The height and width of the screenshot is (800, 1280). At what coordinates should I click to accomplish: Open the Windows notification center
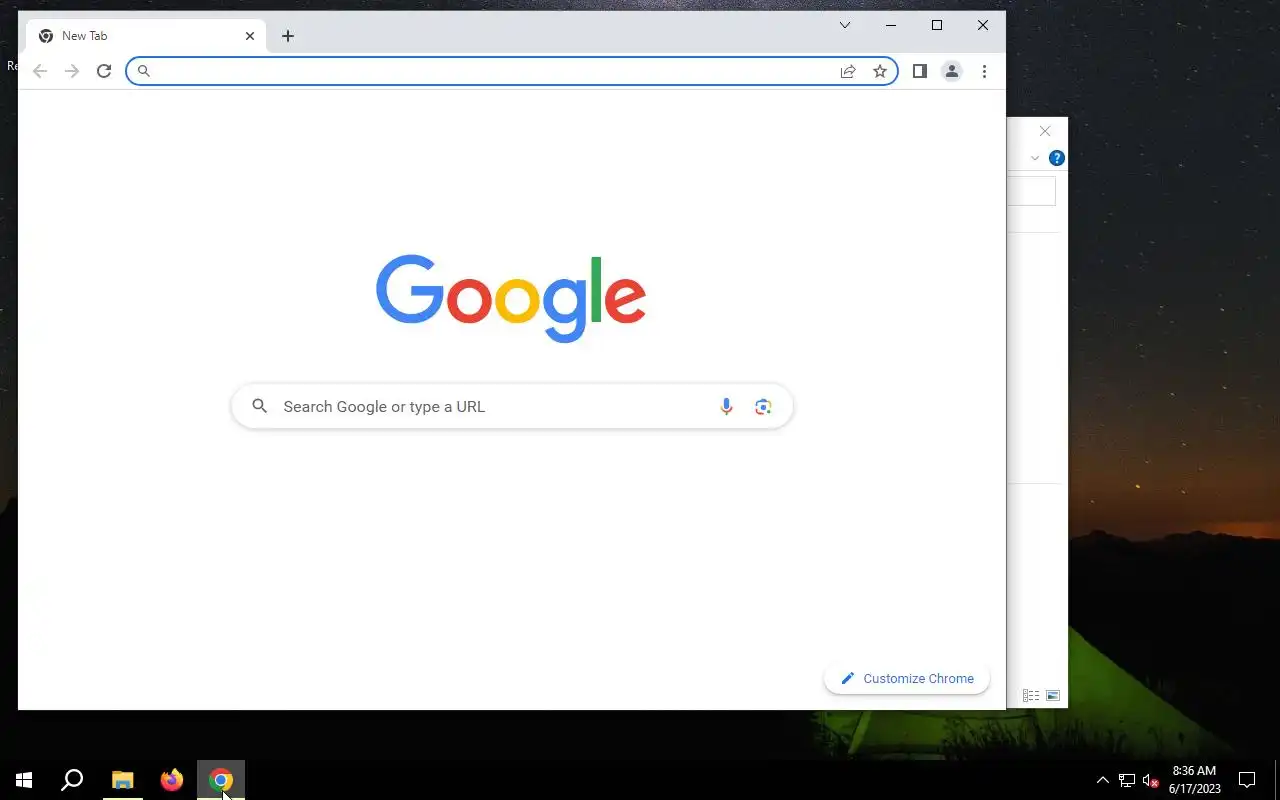click(x=1247, y=780)
